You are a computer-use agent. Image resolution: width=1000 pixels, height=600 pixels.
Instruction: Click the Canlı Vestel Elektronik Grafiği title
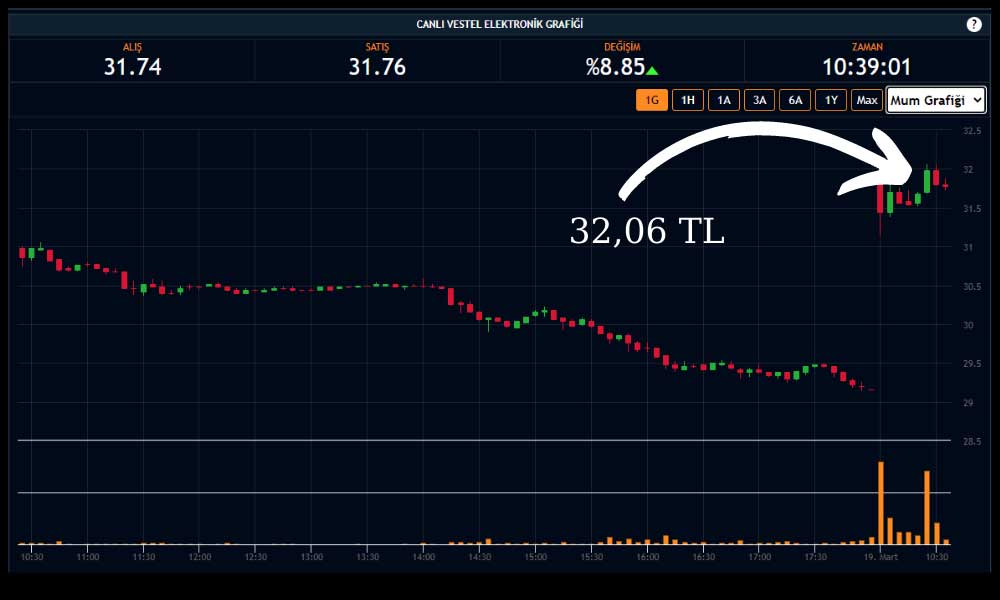click(x=499, y=24)
